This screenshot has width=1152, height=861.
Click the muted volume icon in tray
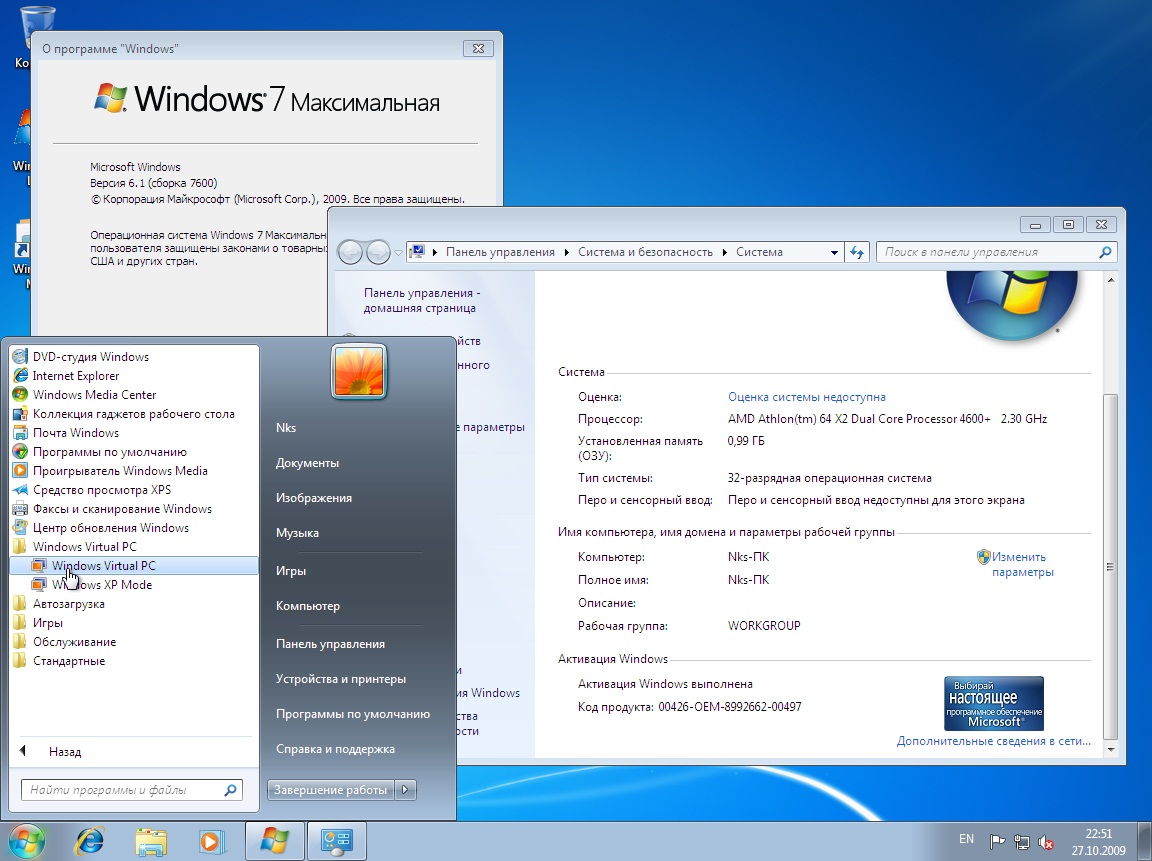1045,842
